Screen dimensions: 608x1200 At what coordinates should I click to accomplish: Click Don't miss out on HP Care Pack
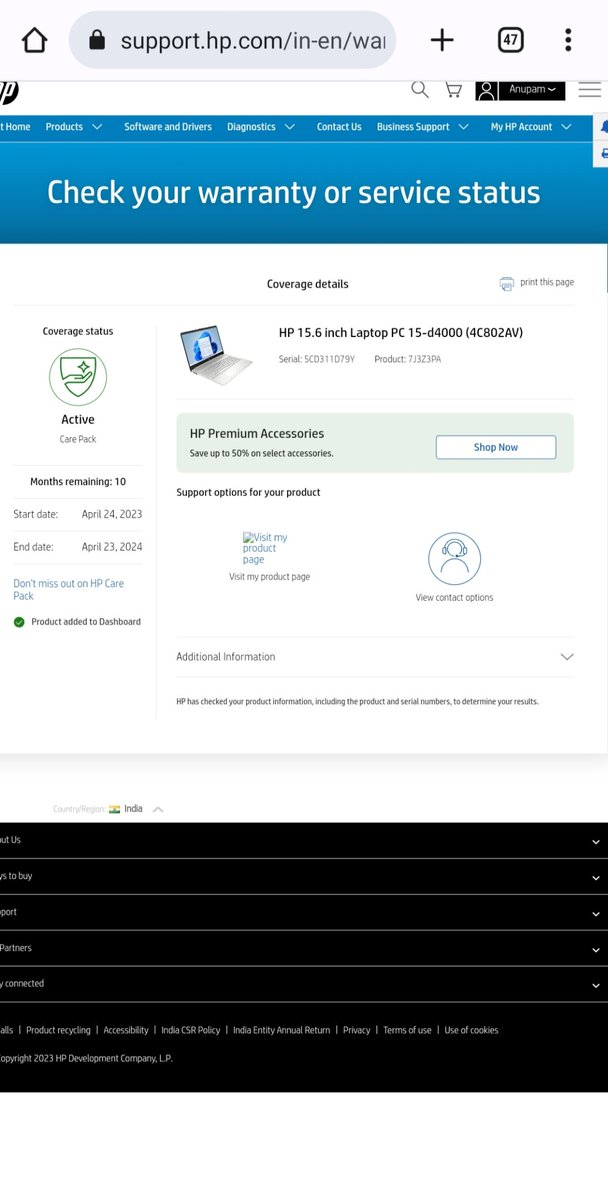(69, 589)
